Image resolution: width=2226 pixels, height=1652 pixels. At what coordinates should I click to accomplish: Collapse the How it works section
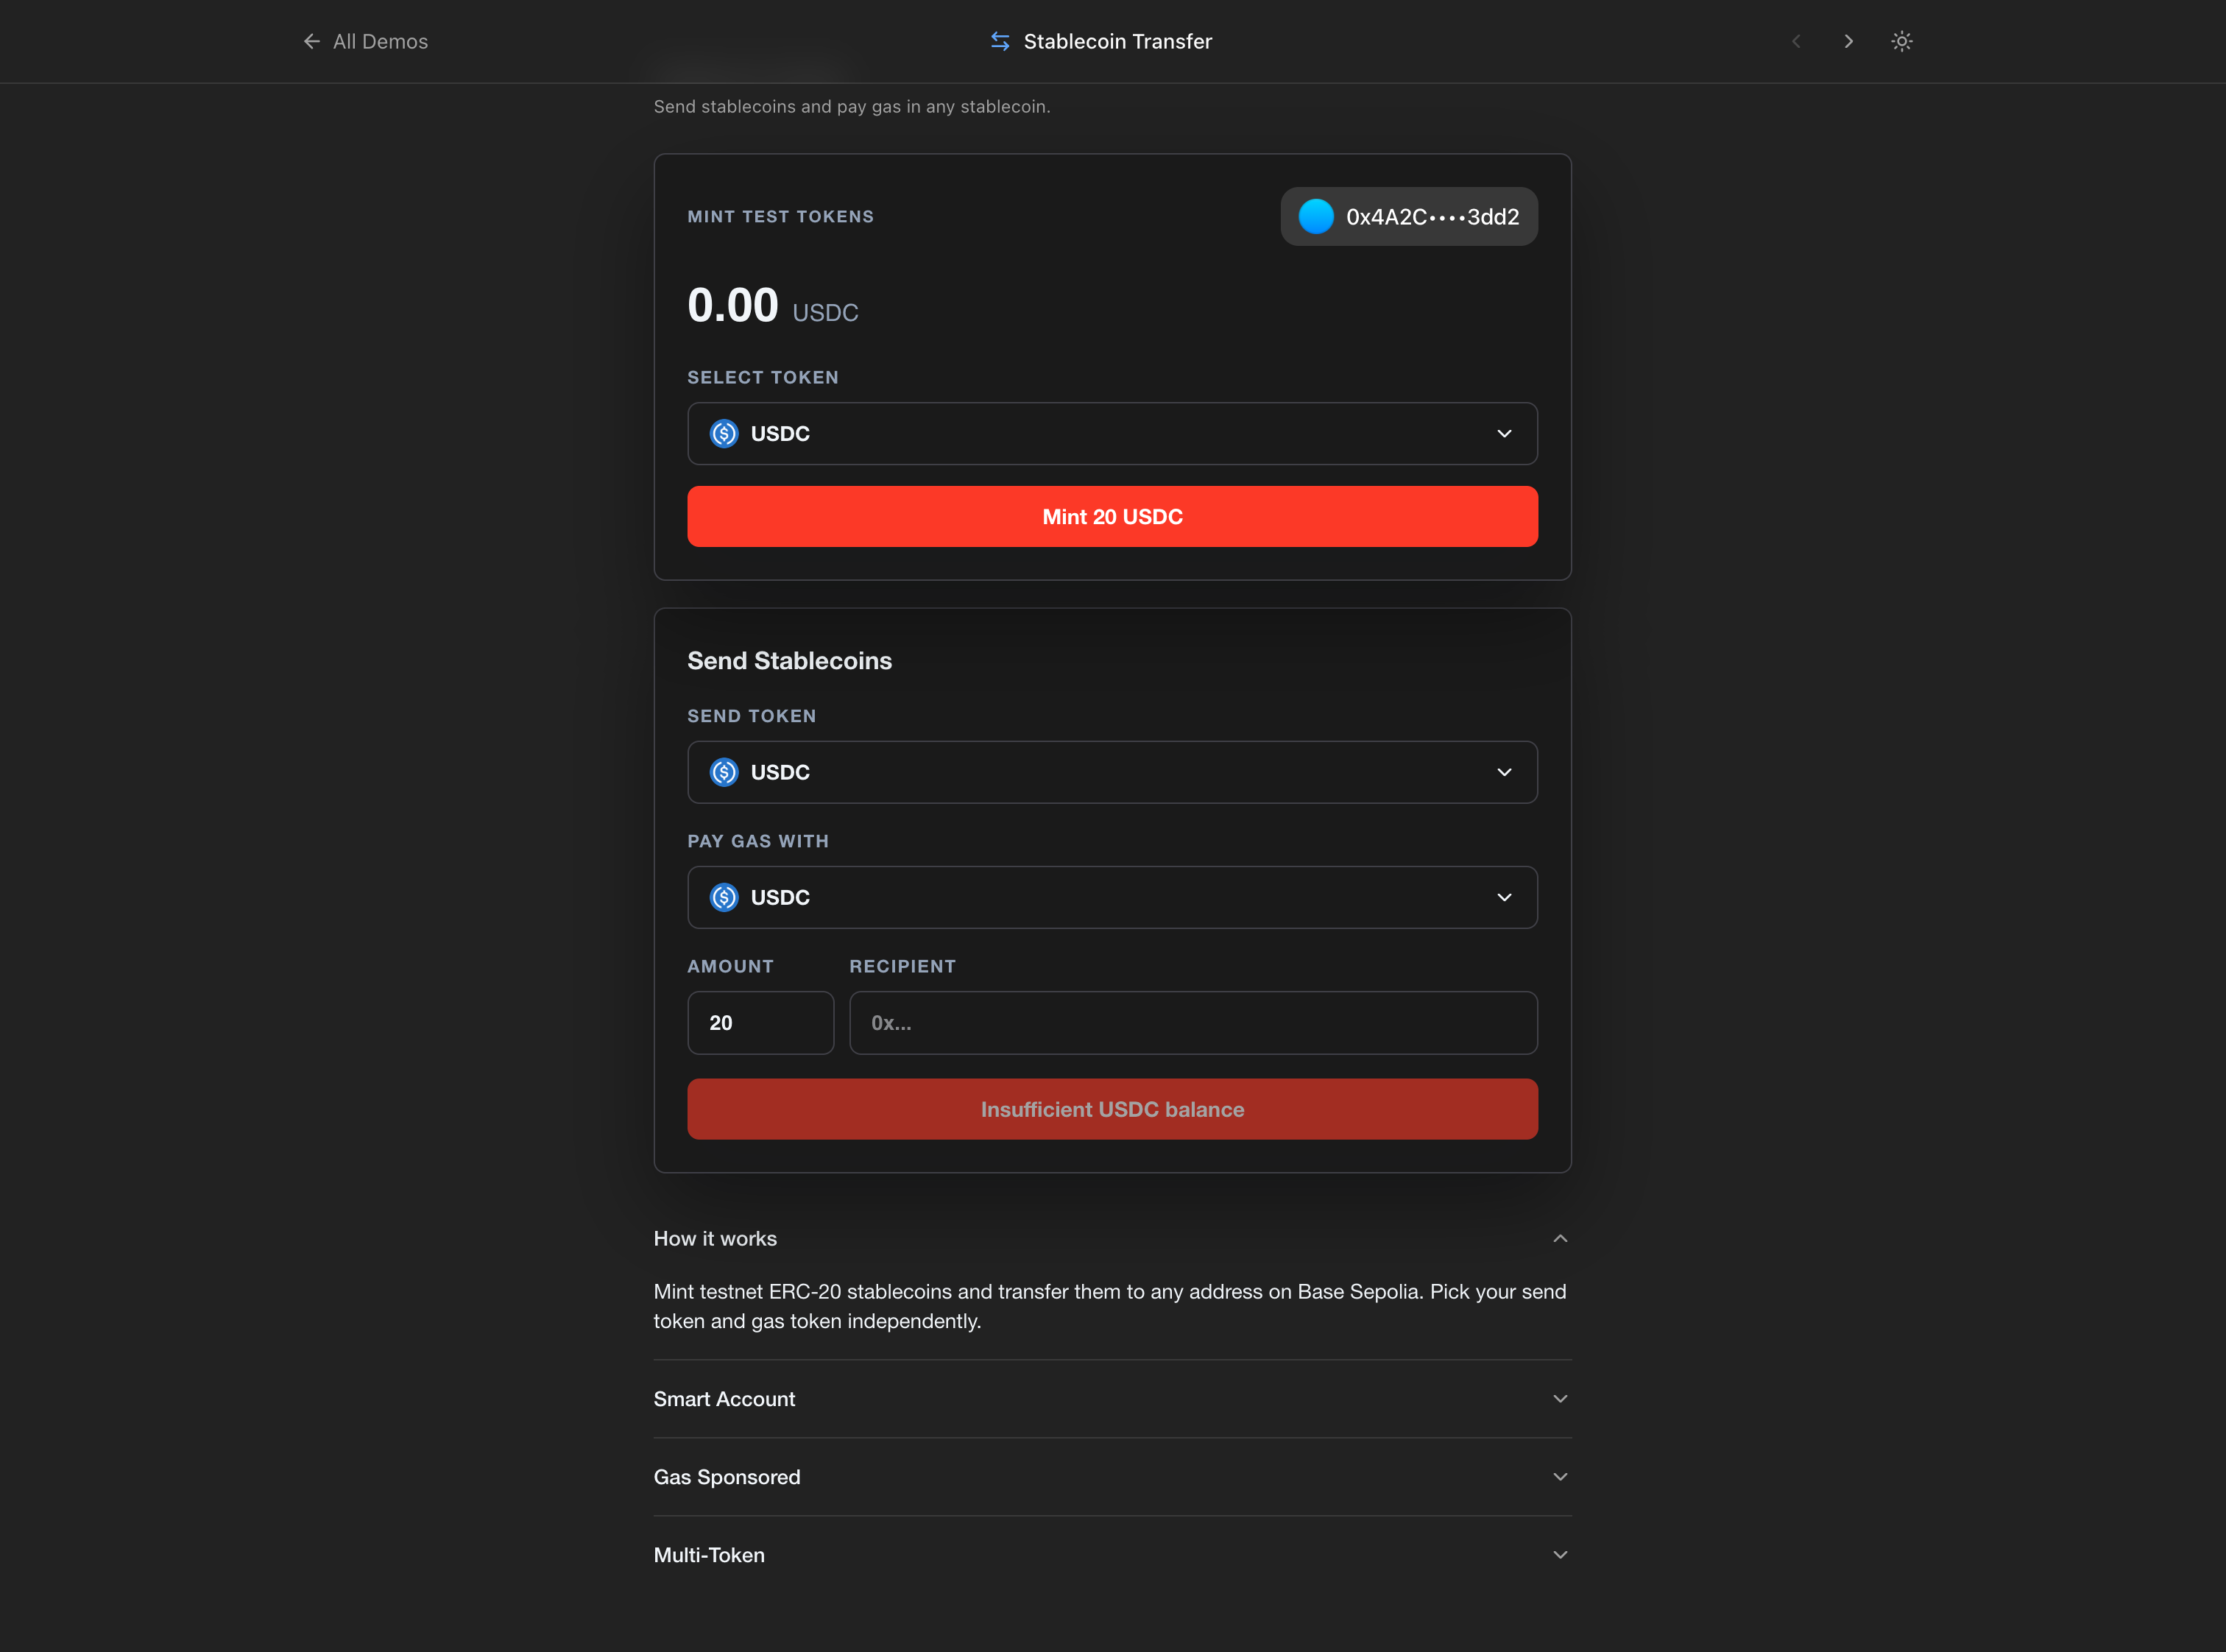[1559, 1238]
